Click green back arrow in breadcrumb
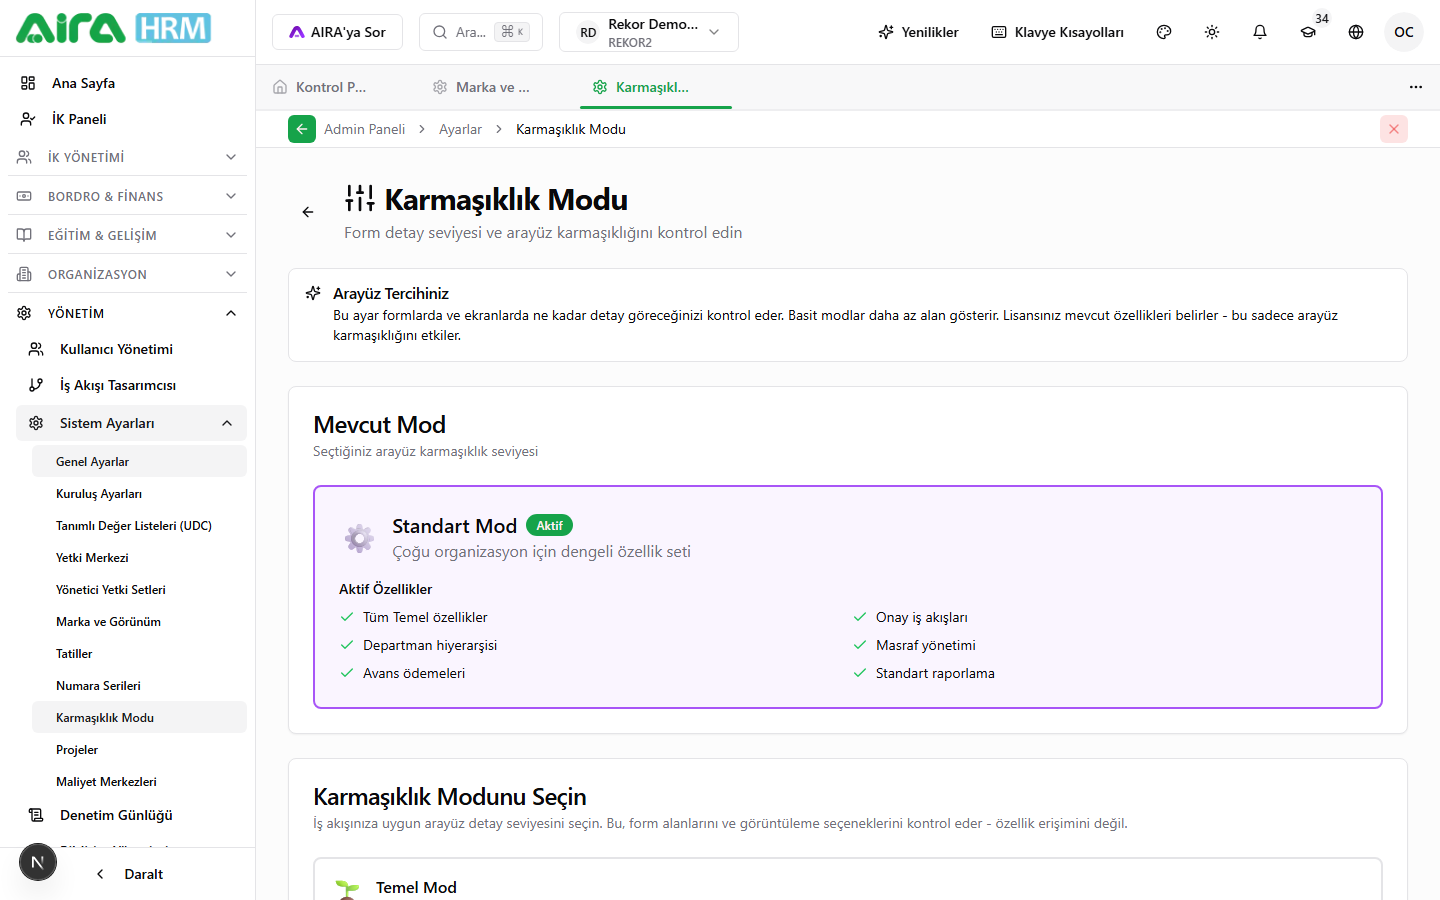Screen dimensions: 1440x900 pyautogui.click(x=302, y=129)
